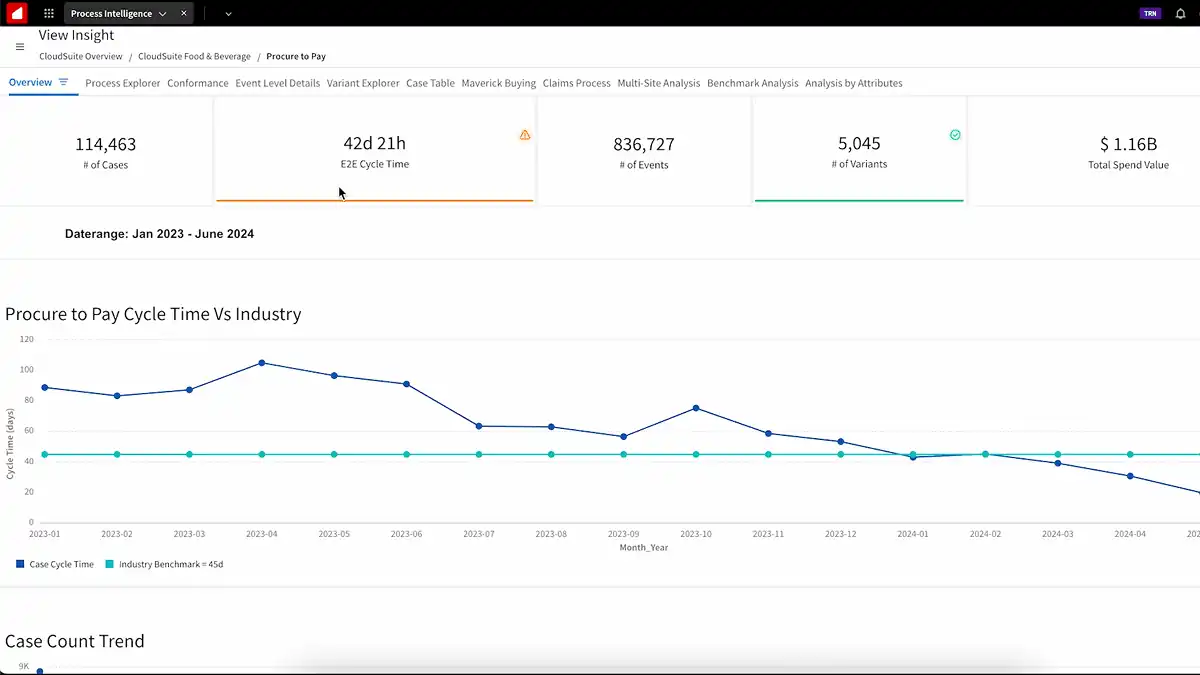Click the warning icon on E2E Cycle Time card
Screen dimensions: 1200x675
click(x=525, y=134)
